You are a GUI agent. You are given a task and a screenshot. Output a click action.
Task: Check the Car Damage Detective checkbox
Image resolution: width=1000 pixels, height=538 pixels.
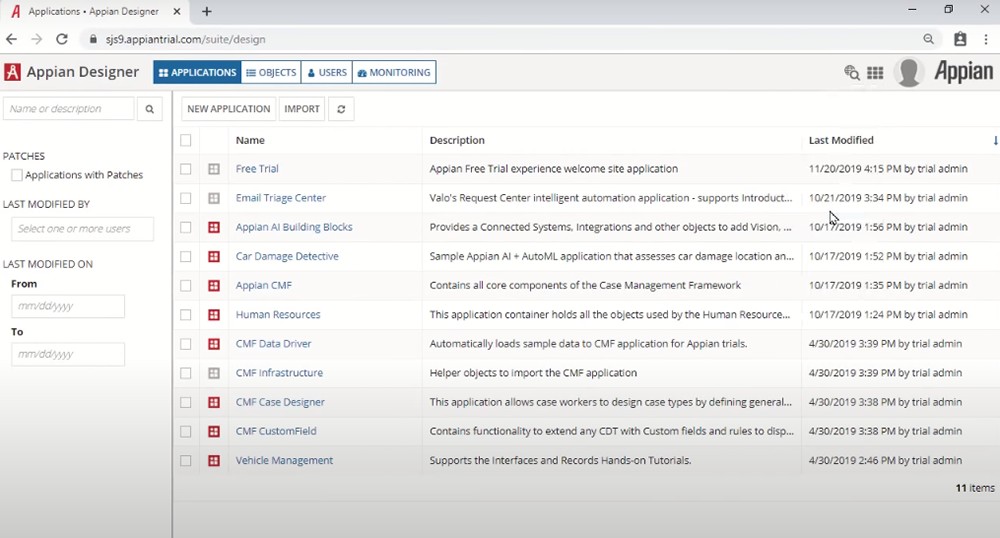[186, 256]
